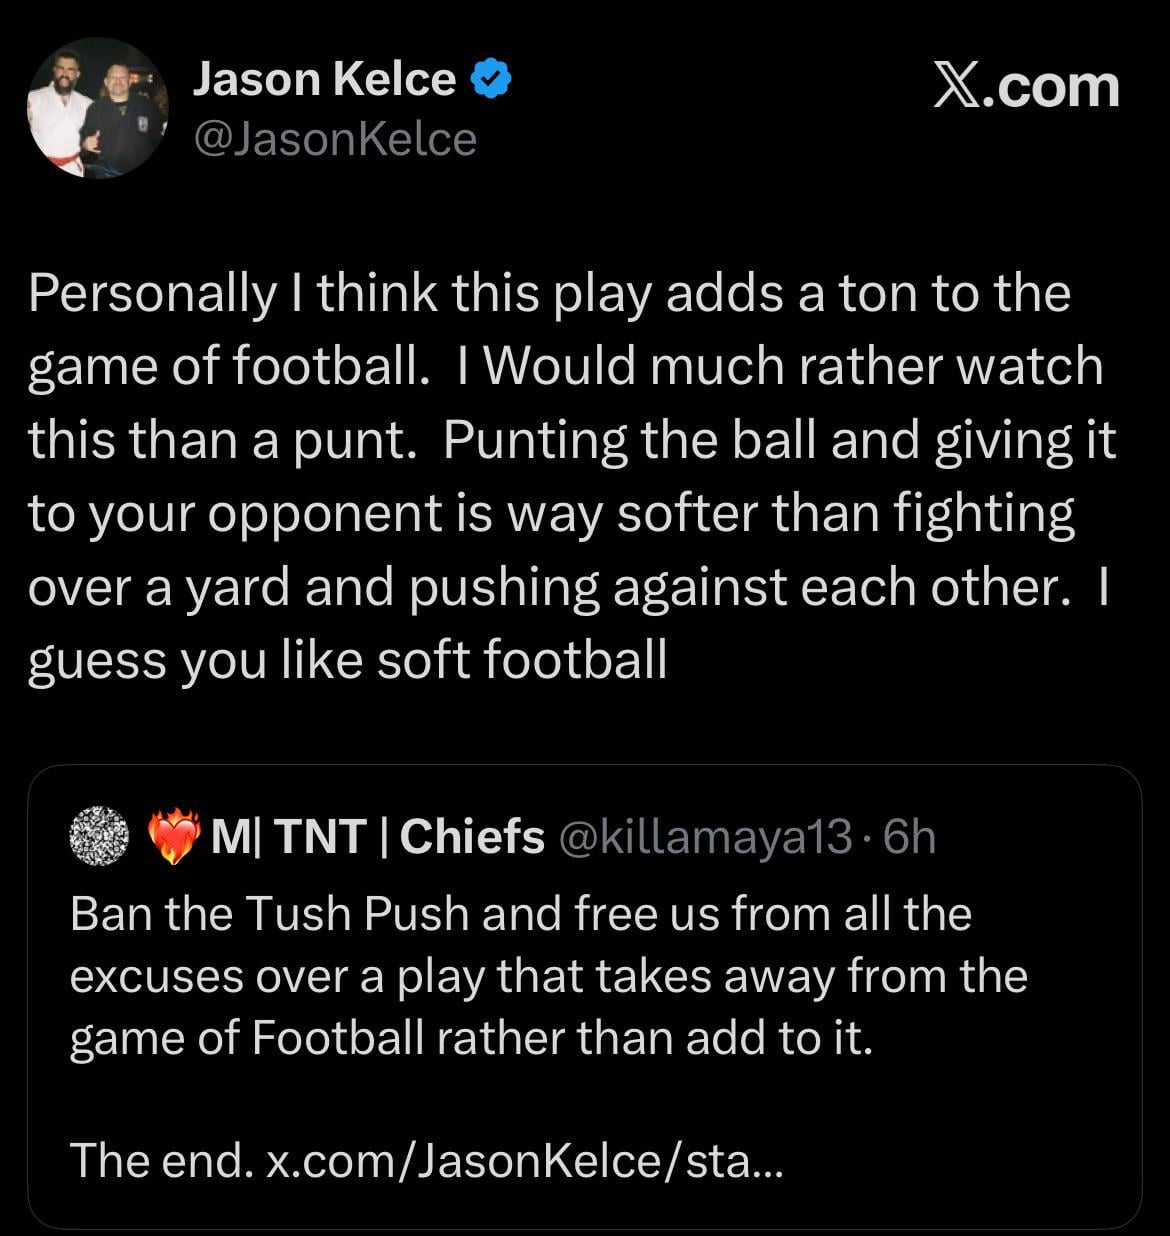
Task: Open the quoted user's pixelated avatar
Action: (x=100, y=836)
